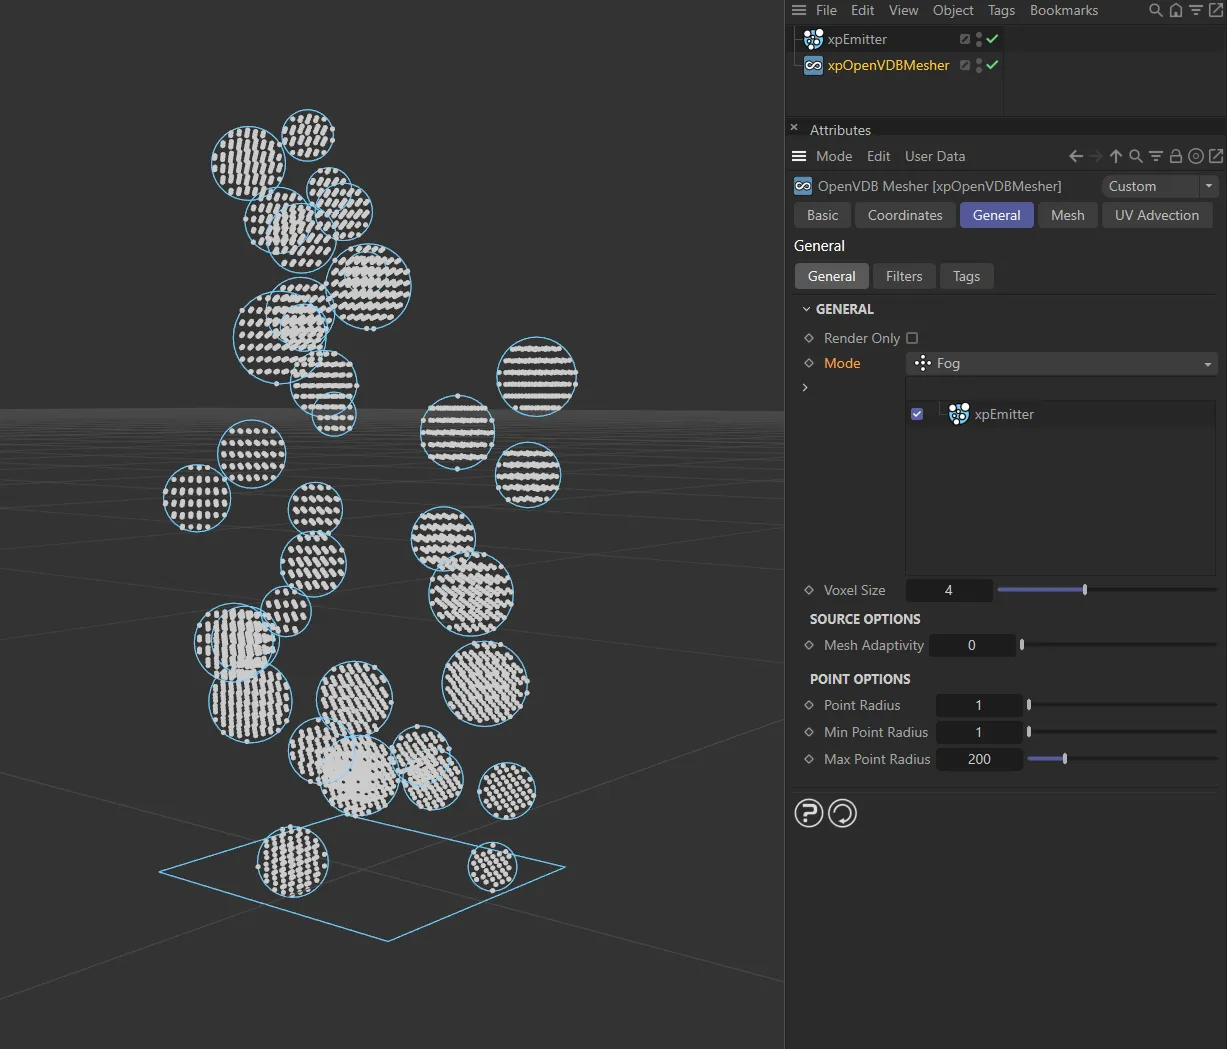Click the circular reset arrow button
The width and height of the screenshot is (1227, 1049).
pyautogui.click(x=843, y=814)
